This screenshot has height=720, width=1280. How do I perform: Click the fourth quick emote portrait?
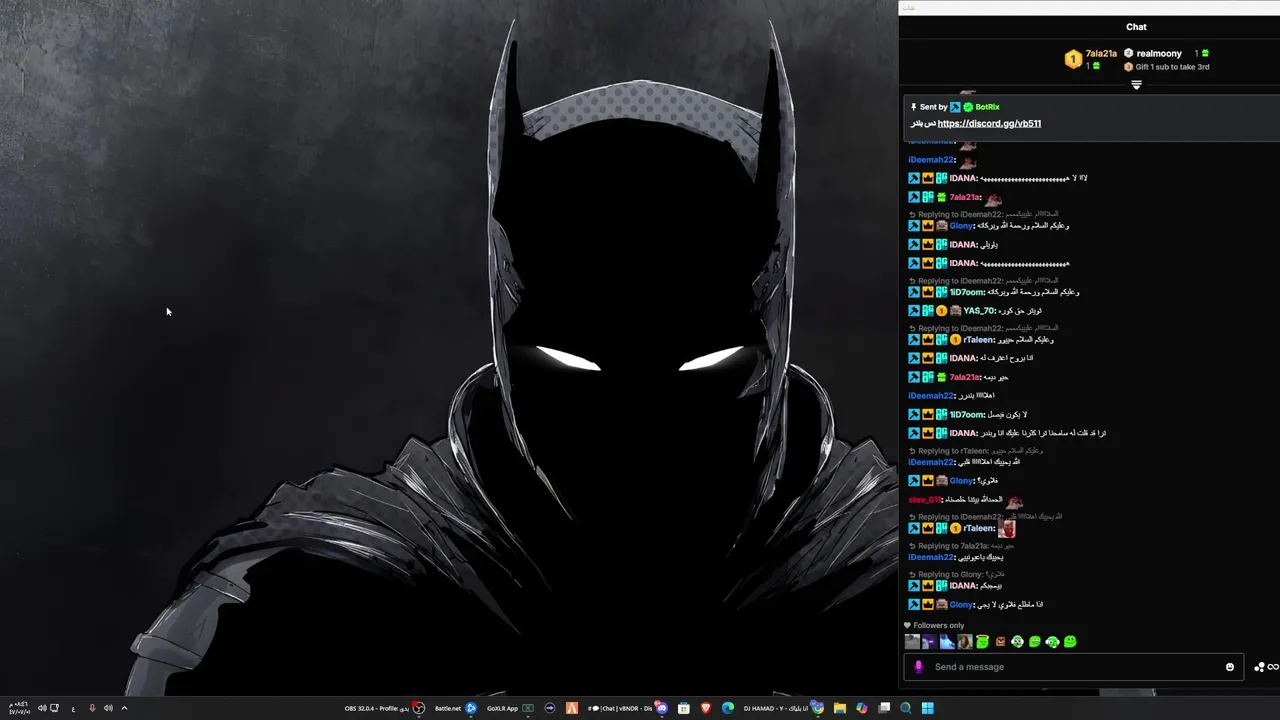point(965,642)
